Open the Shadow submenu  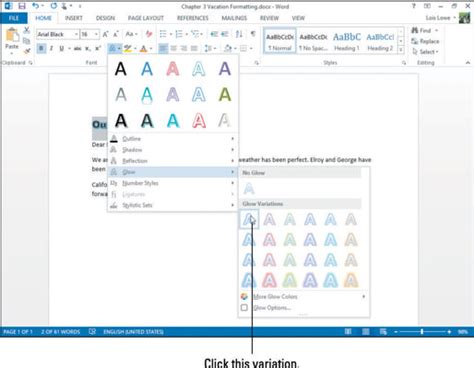pos(172,150)
